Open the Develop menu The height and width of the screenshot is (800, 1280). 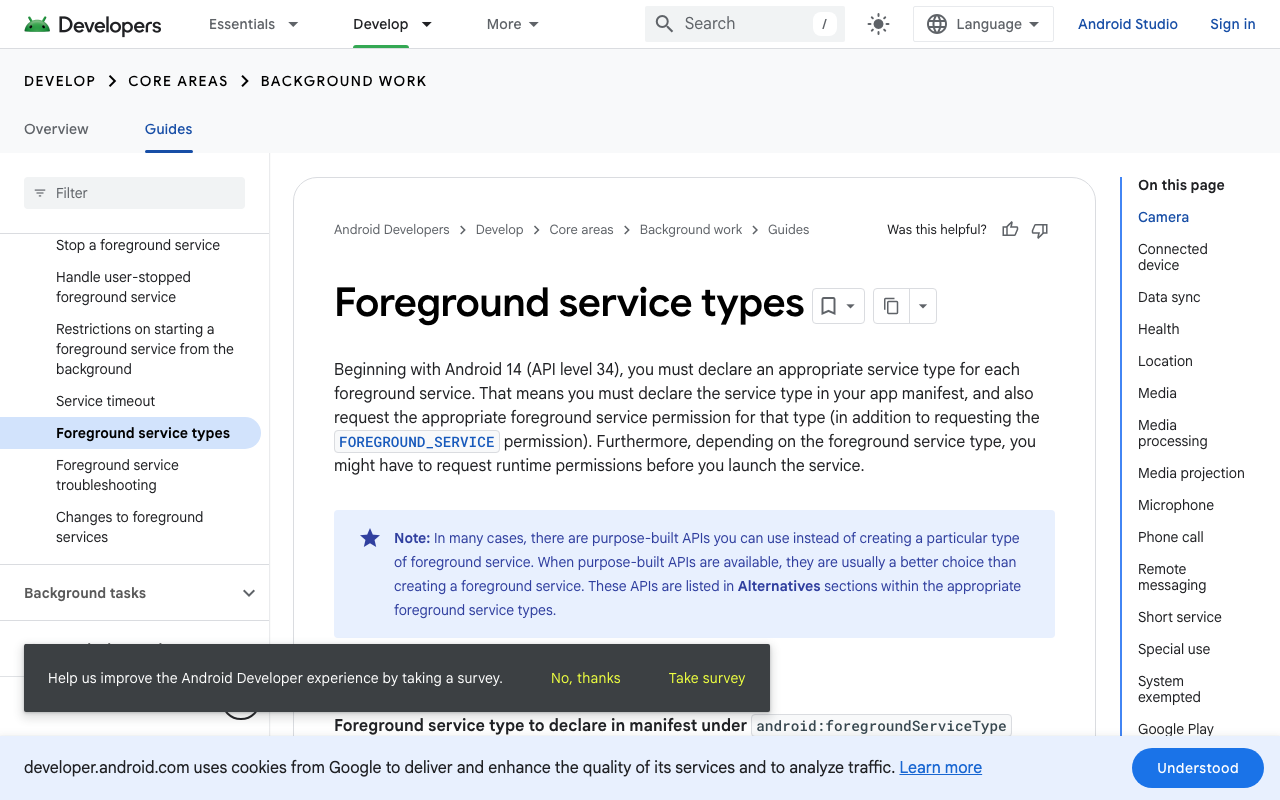tap(392, 24)
